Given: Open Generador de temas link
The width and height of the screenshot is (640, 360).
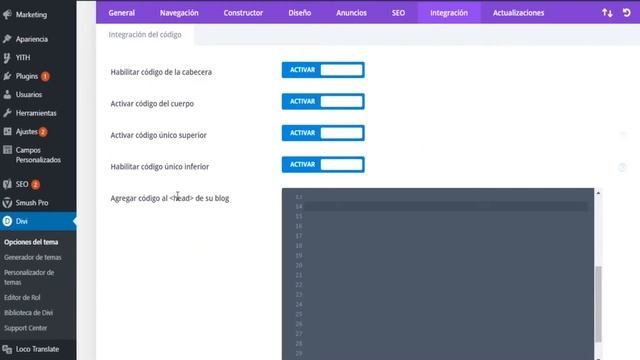Looking at the screenshot, I should [x=33, y=257].
